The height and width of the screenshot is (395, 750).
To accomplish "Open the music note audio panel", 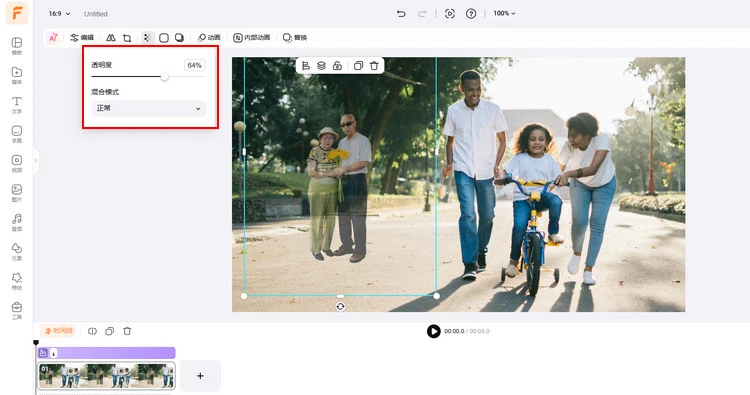I will tap(17, 222).
